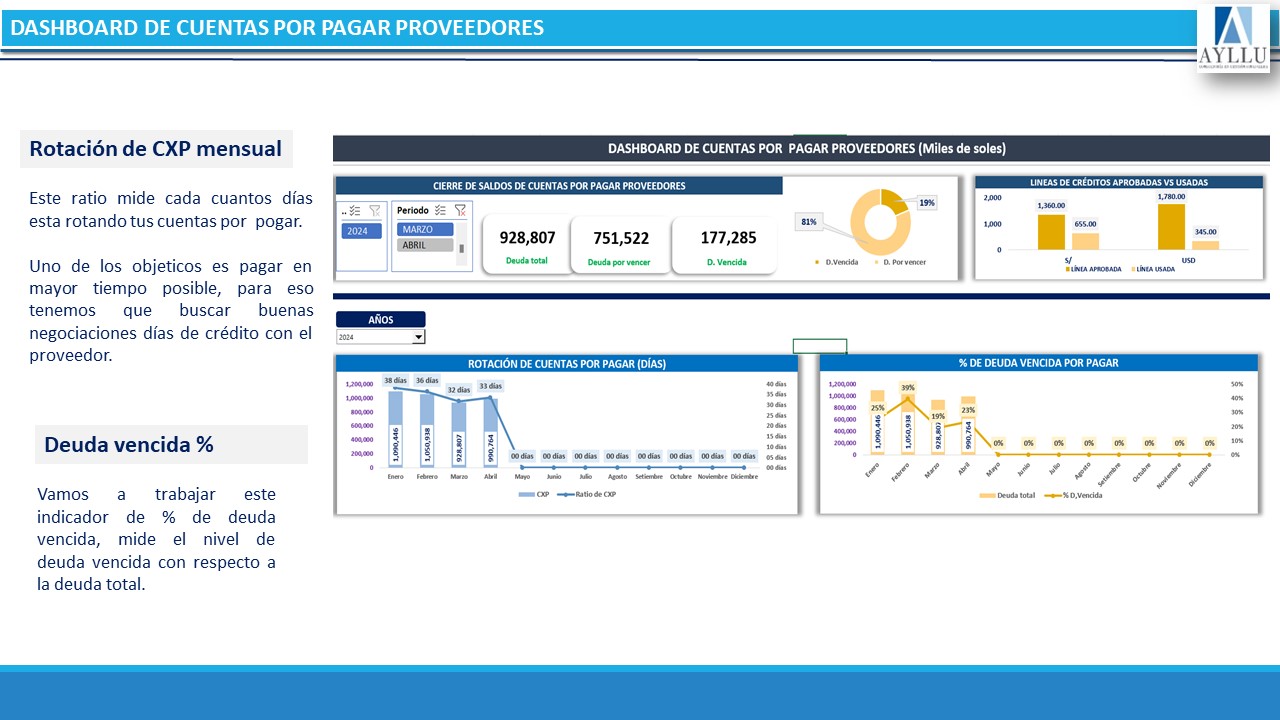Screen dimensions: 1280x720
Task: Click the Deuda vencida % heading
Action: click(128, 445)
